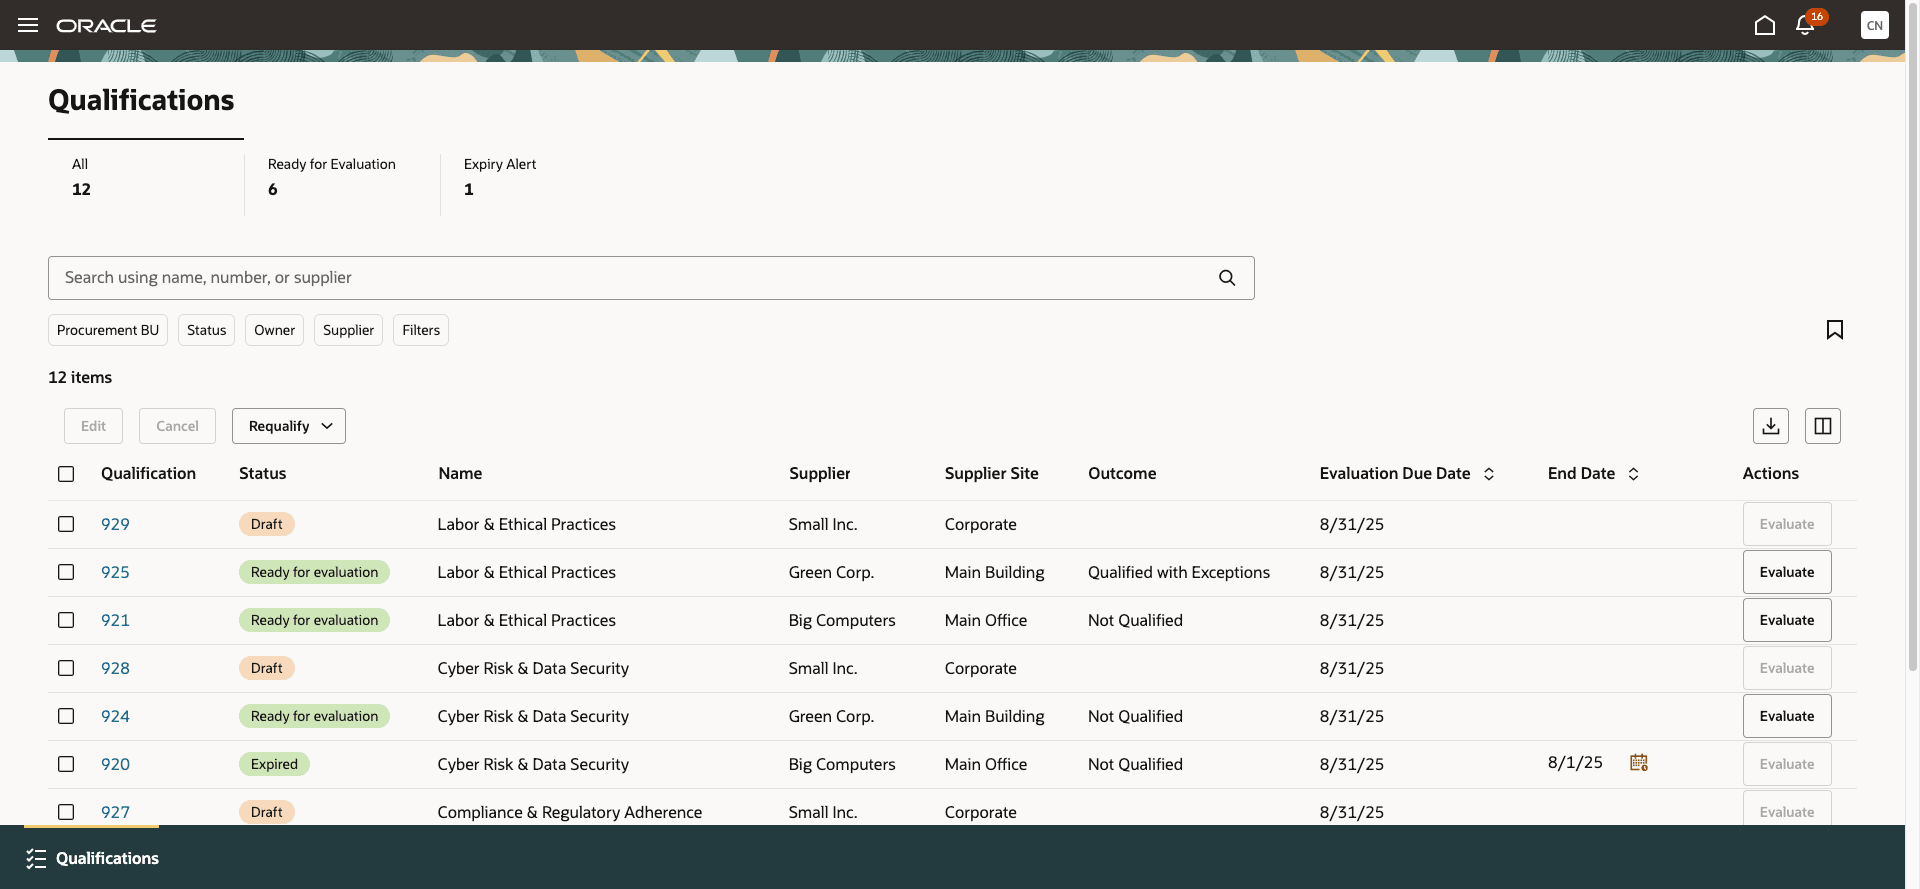Select the row checkbox for 924

coord(66,716)
